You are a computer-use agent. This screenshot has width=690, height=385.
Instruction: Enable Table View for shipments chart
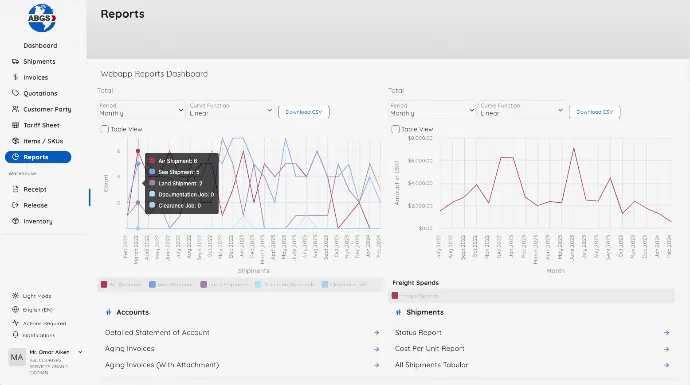tap(105, 129)
